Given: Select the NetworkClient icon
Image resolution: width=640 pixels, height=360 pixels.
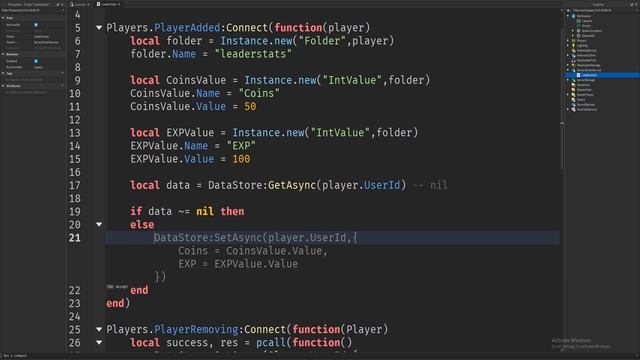Looking at the screenshot, I should point(573,56).
